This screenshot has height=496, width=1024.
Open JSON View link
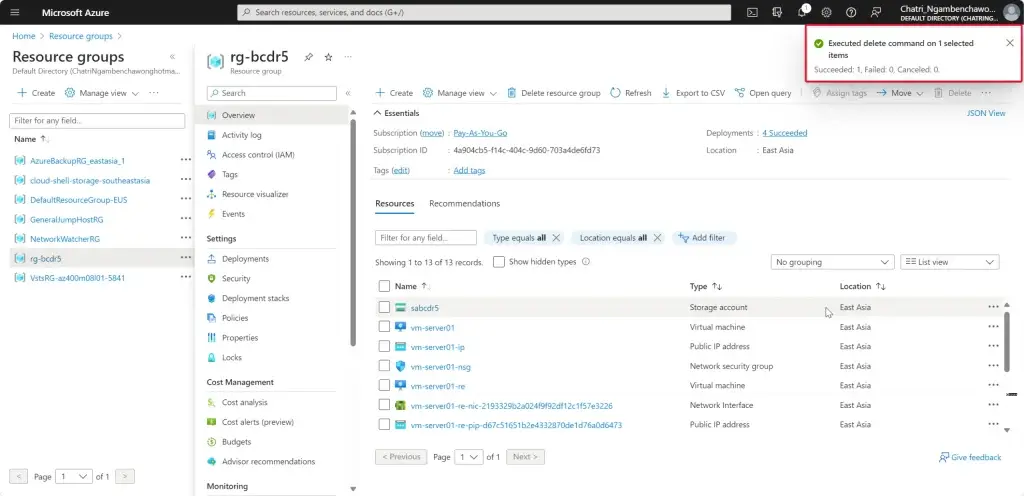pyautogui.click(x=986, y=113)
